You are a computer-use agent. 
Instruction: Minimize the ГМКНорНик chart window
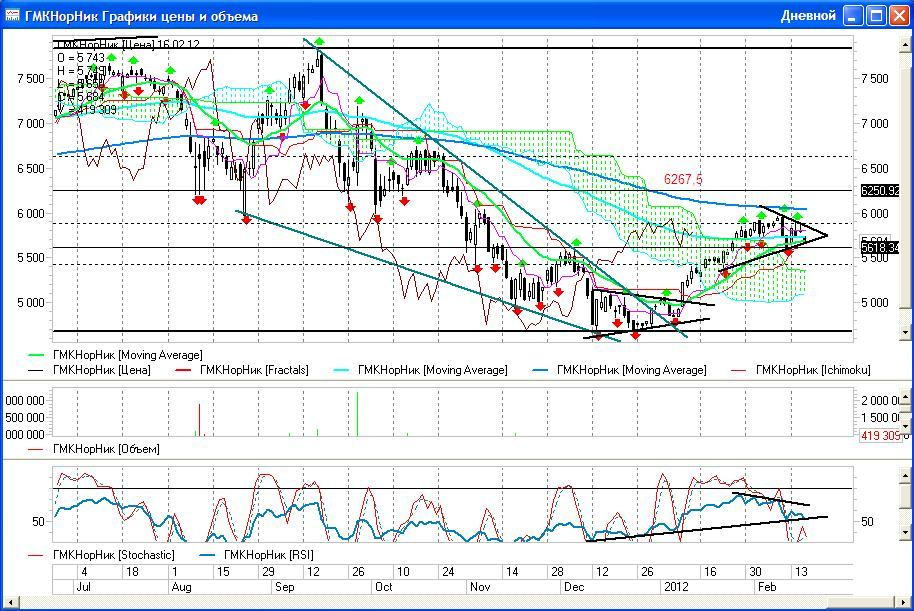pyautogui.click(x=853, y=16)
